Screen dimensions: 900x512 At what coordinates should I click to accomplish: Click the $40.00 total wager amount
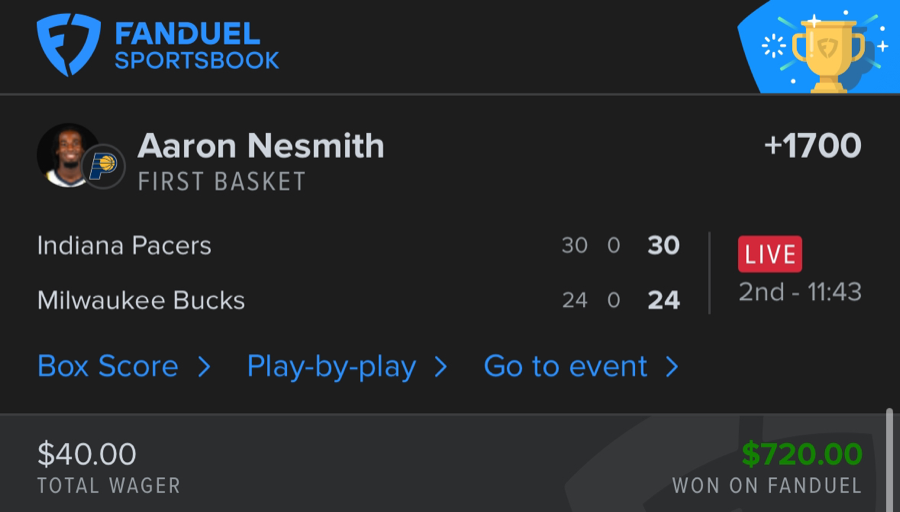(87, 454)
